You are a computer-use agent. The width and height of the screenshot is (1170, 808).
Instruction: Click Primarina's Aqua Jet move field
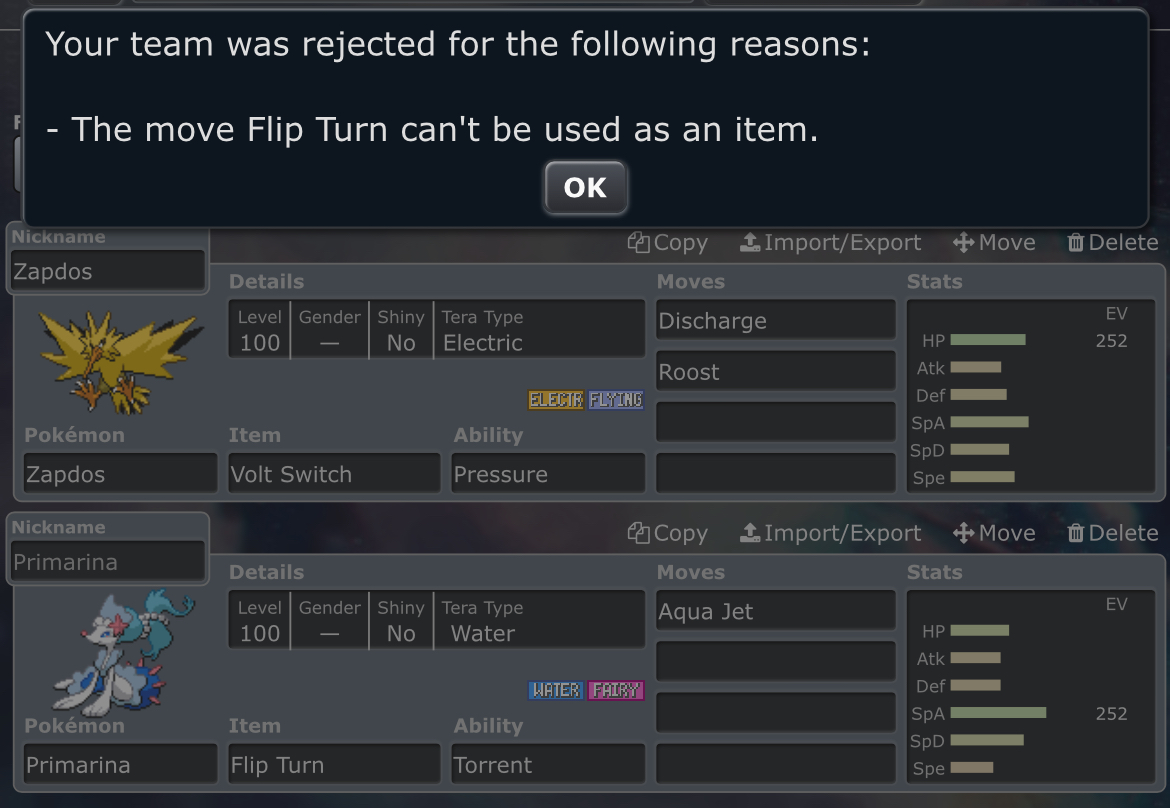point(775,612)
